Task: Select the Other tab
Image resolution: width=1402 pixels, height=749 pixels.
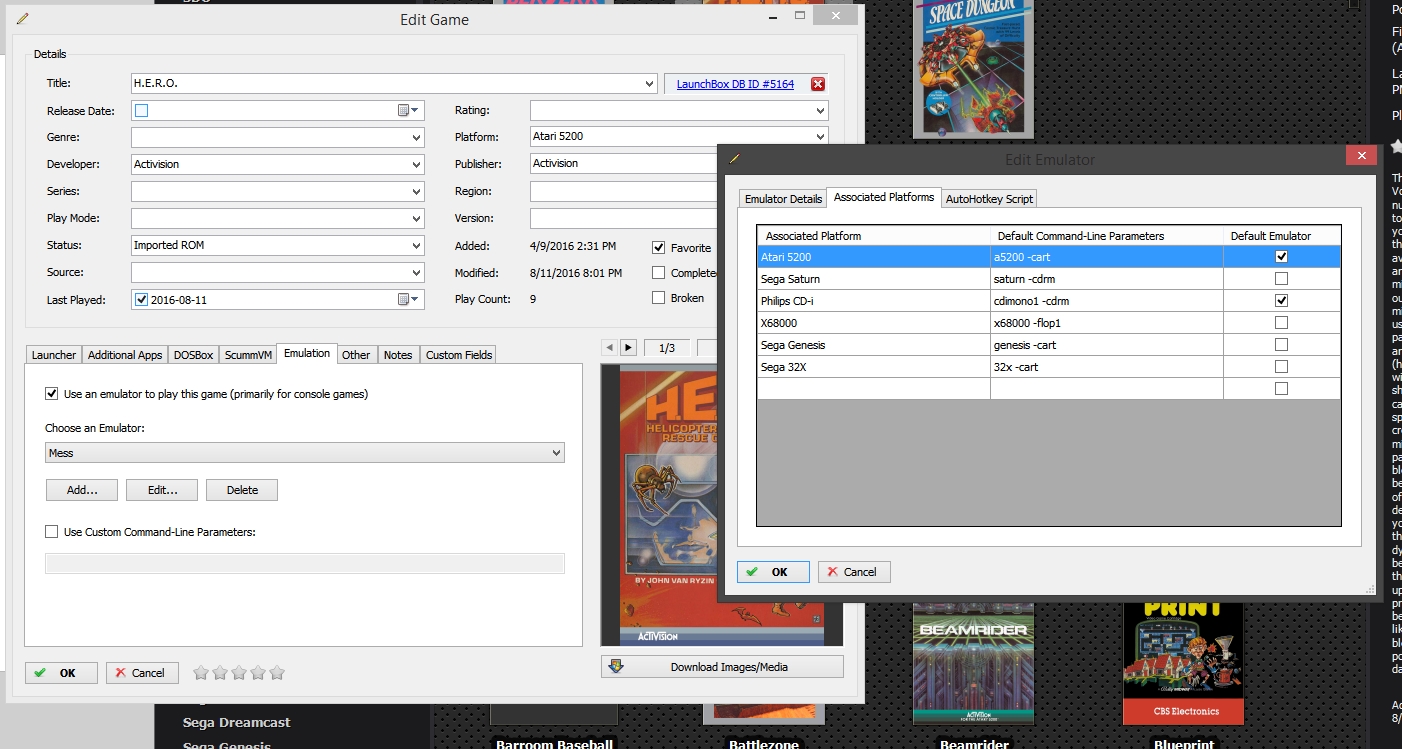Action: point(356,355)
